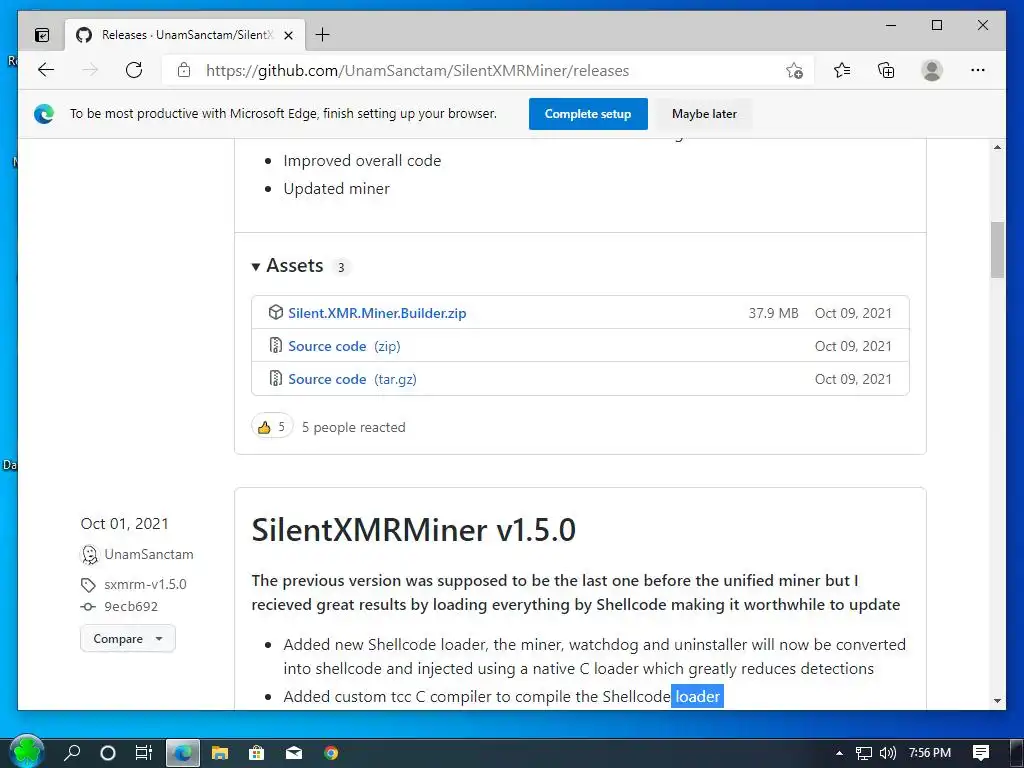Click the 37.9 MB file size text
The height and width of the screenshot is (768, 1024).
pyautogui.click(x=773, y=313)
